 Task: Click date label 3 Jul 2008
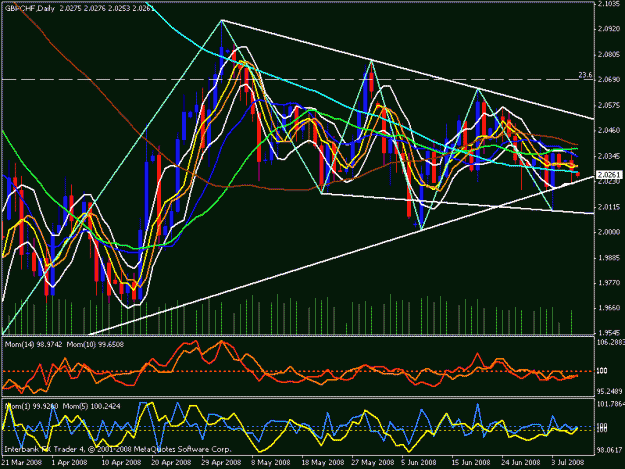click(x=568, y=462)
